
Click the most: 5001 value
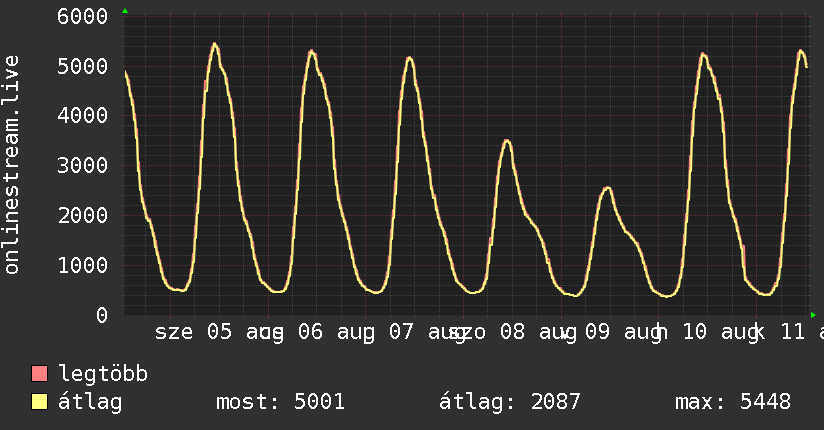point(280,402)
